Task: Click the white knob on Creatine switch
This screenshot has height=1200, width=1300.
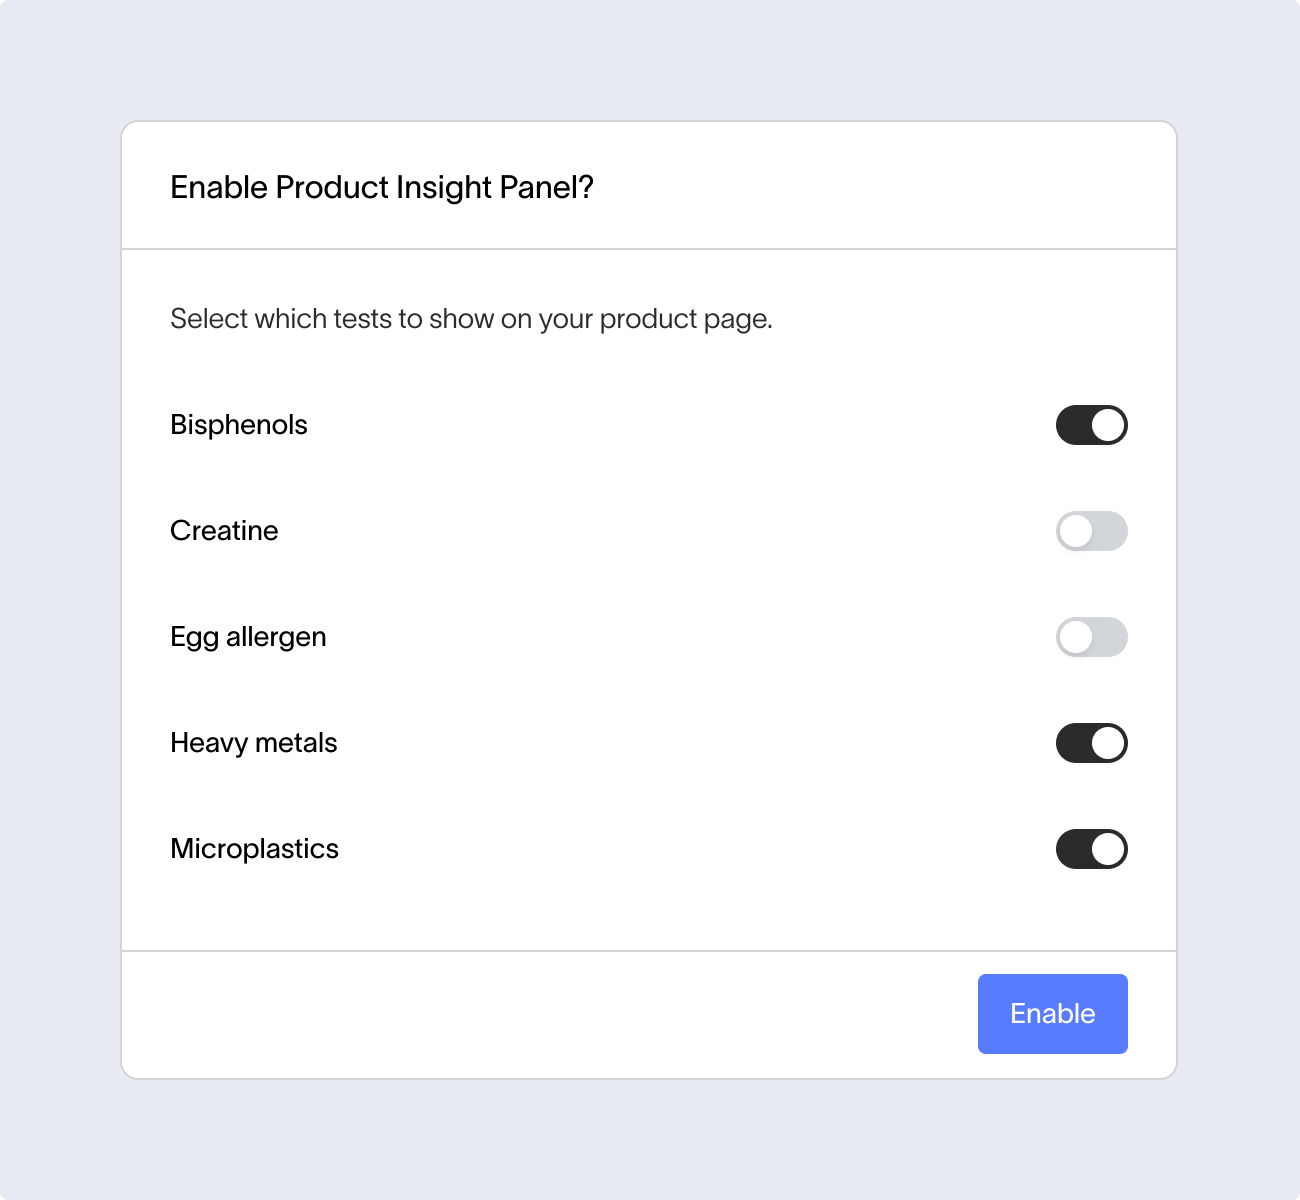Action: pos(1076,531)
